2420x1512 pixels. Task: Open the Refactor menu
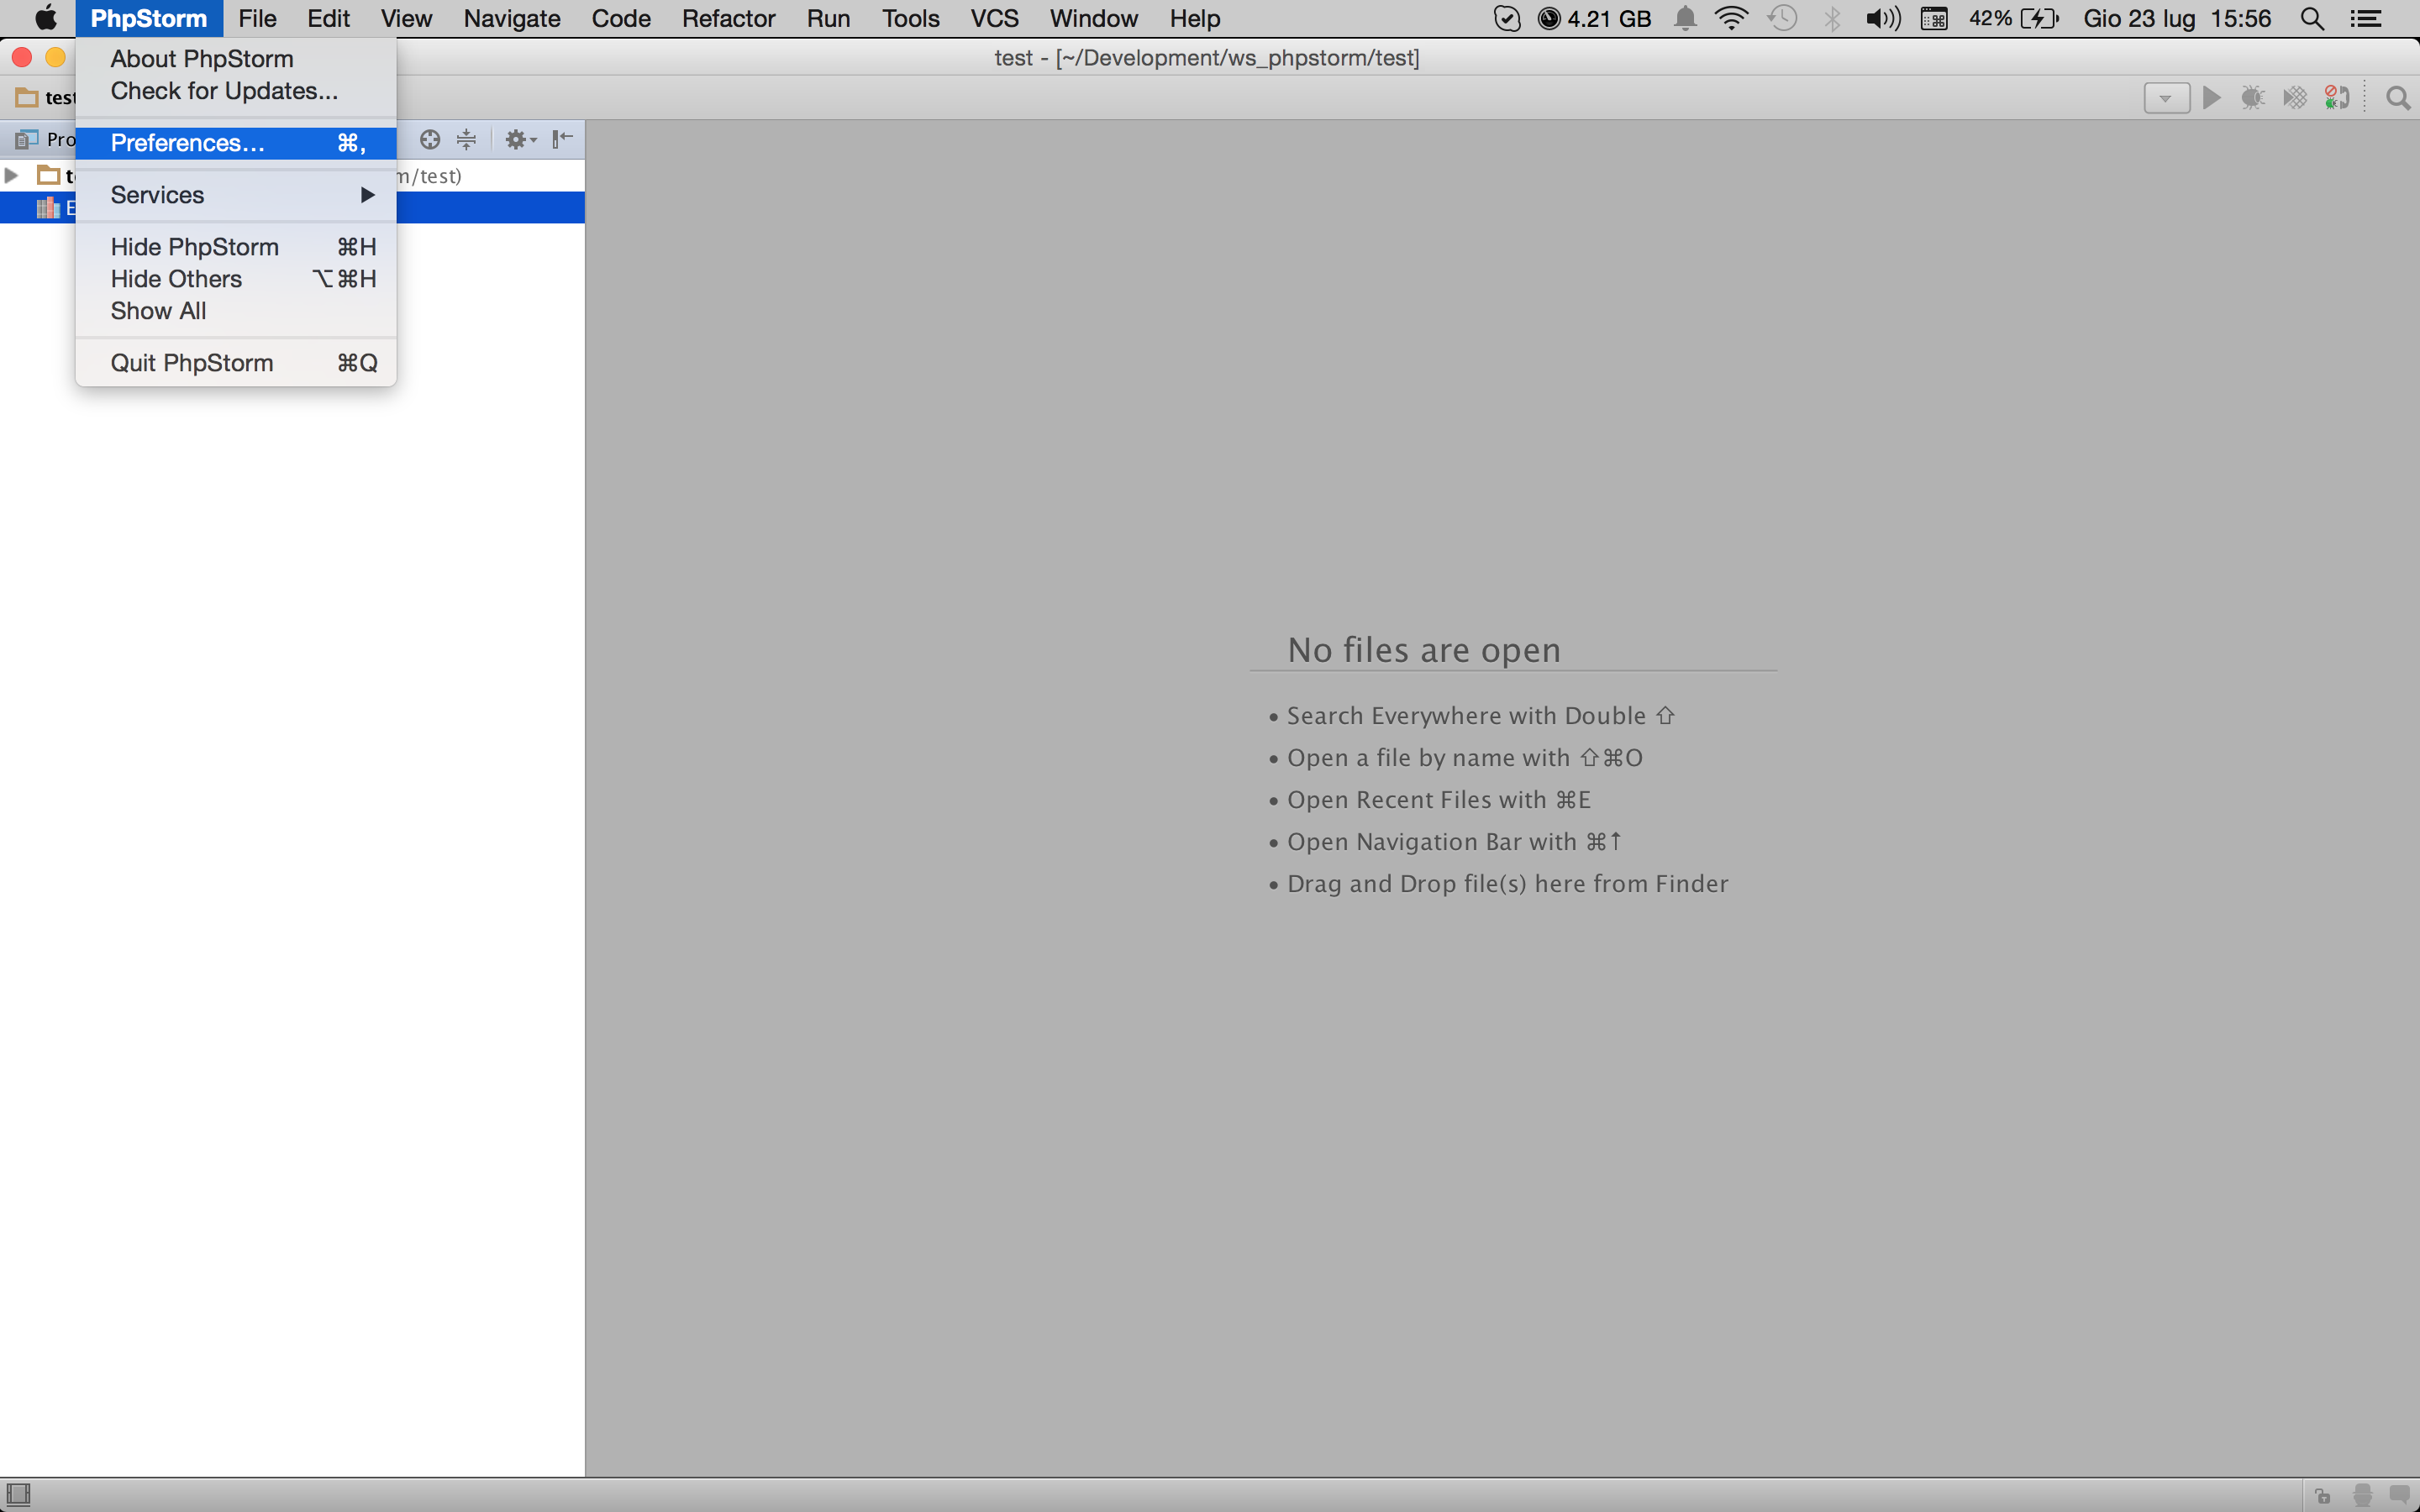(728, 18)
